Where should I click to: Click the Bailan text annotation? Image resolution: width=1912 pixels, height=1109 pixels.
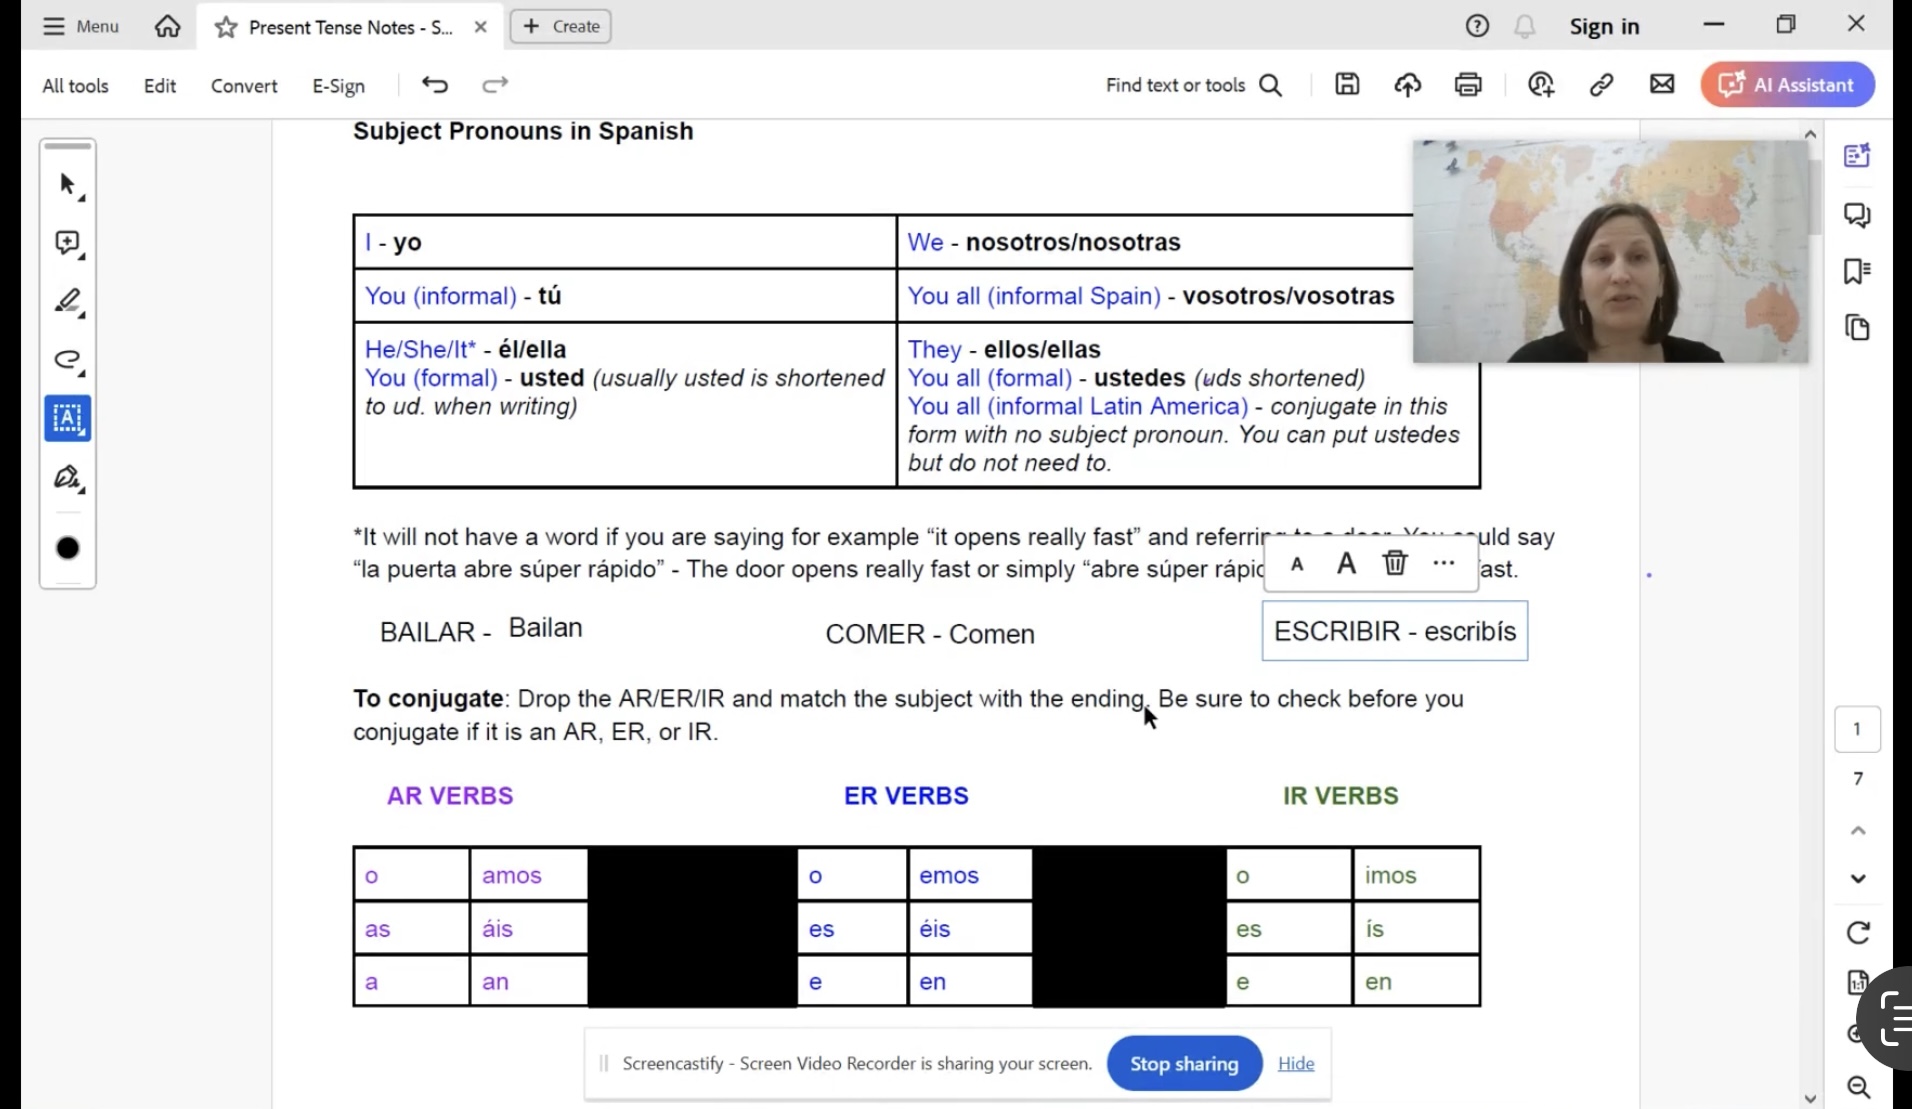pos(545,628)
